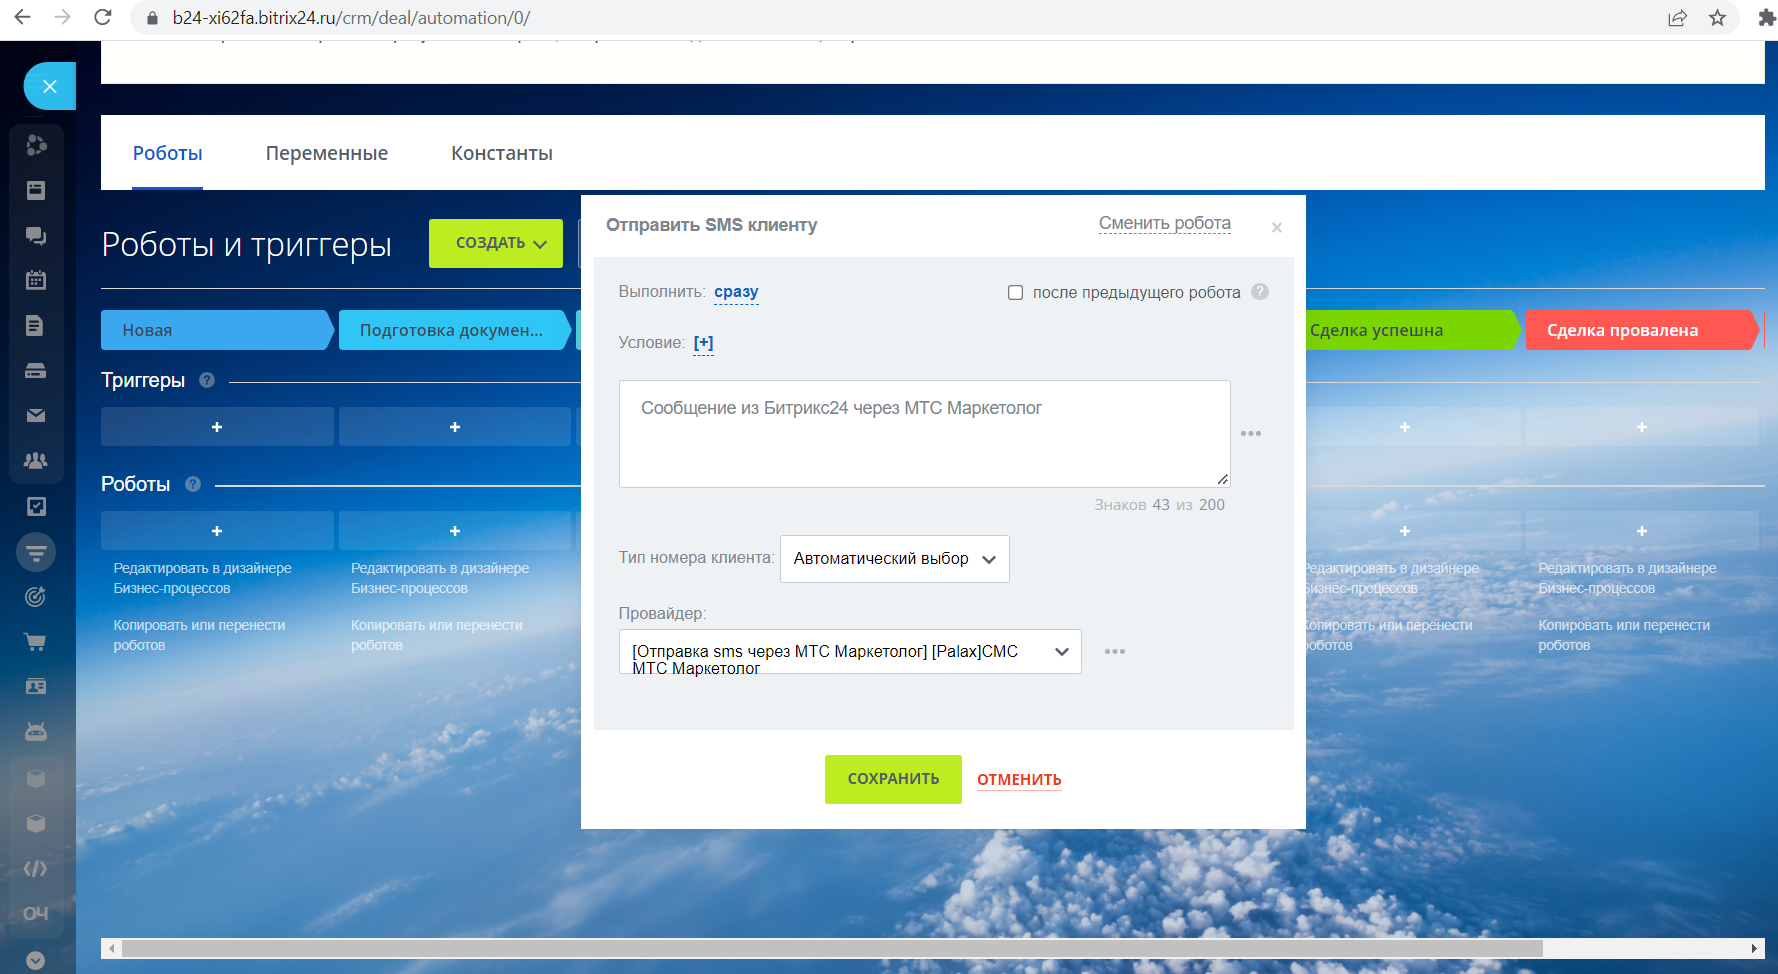Open the robot head sidebar icon
Screen dimensions: 1778x974
pyautogui.click(x=36, y=732)
